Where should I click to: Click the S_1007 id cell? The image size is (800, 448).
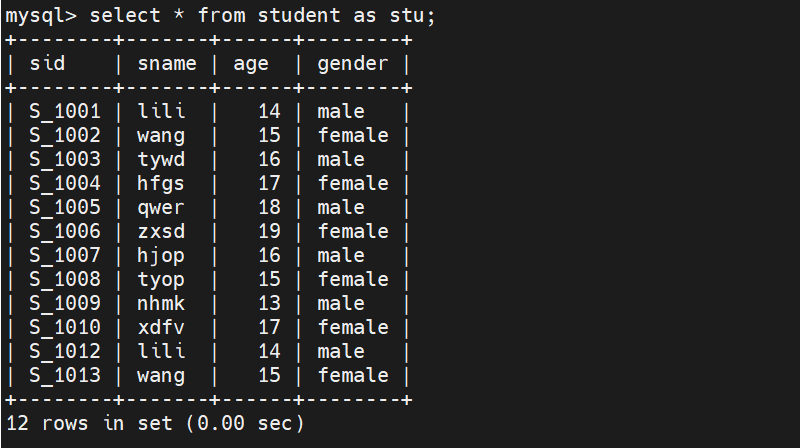(65, 256)
